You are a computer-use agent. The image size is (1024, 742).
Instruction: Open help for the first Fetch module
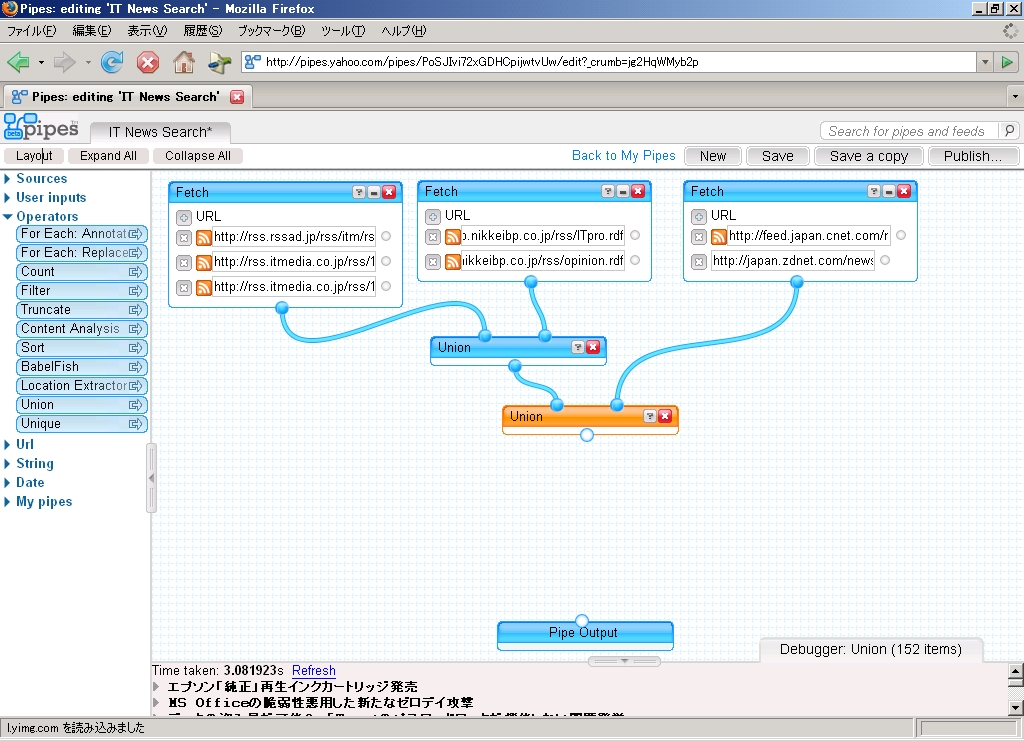[359, 192]
